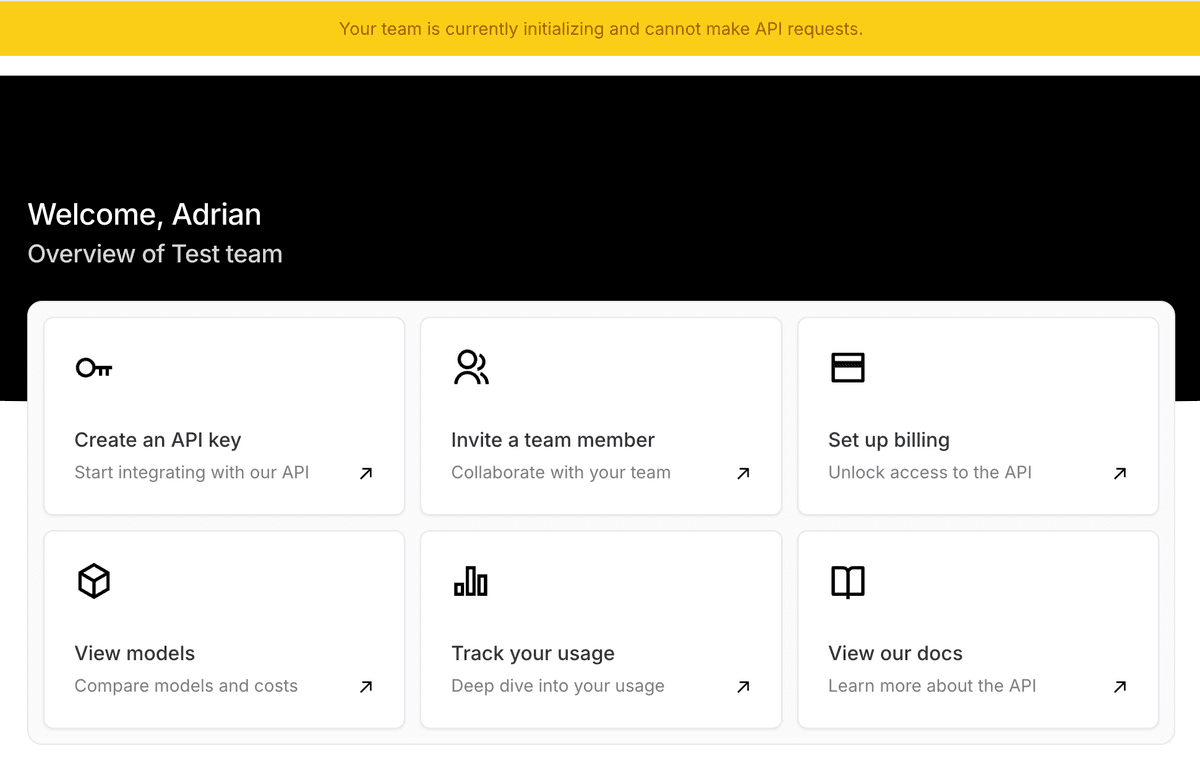The width and height of the screenshot is (1200, 776).
Task: Click the arrow on View models card
Action: tap(364, 686)
